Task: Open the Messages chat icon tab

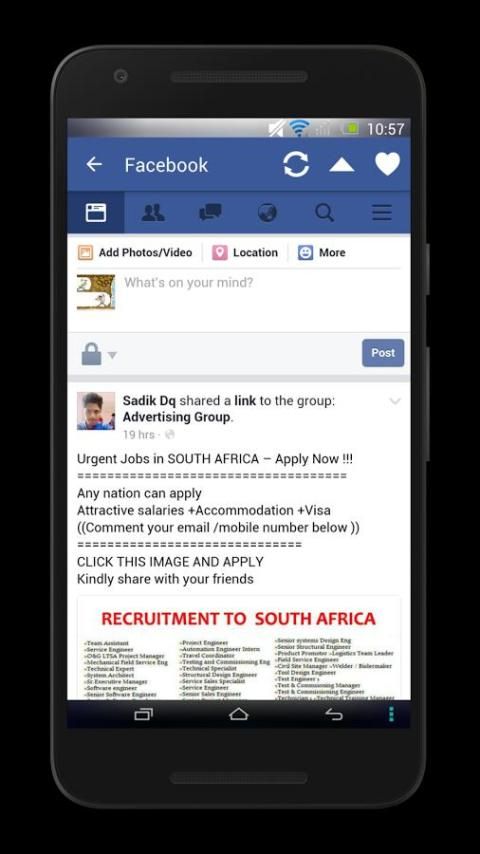Action: (x=210, y=212)
